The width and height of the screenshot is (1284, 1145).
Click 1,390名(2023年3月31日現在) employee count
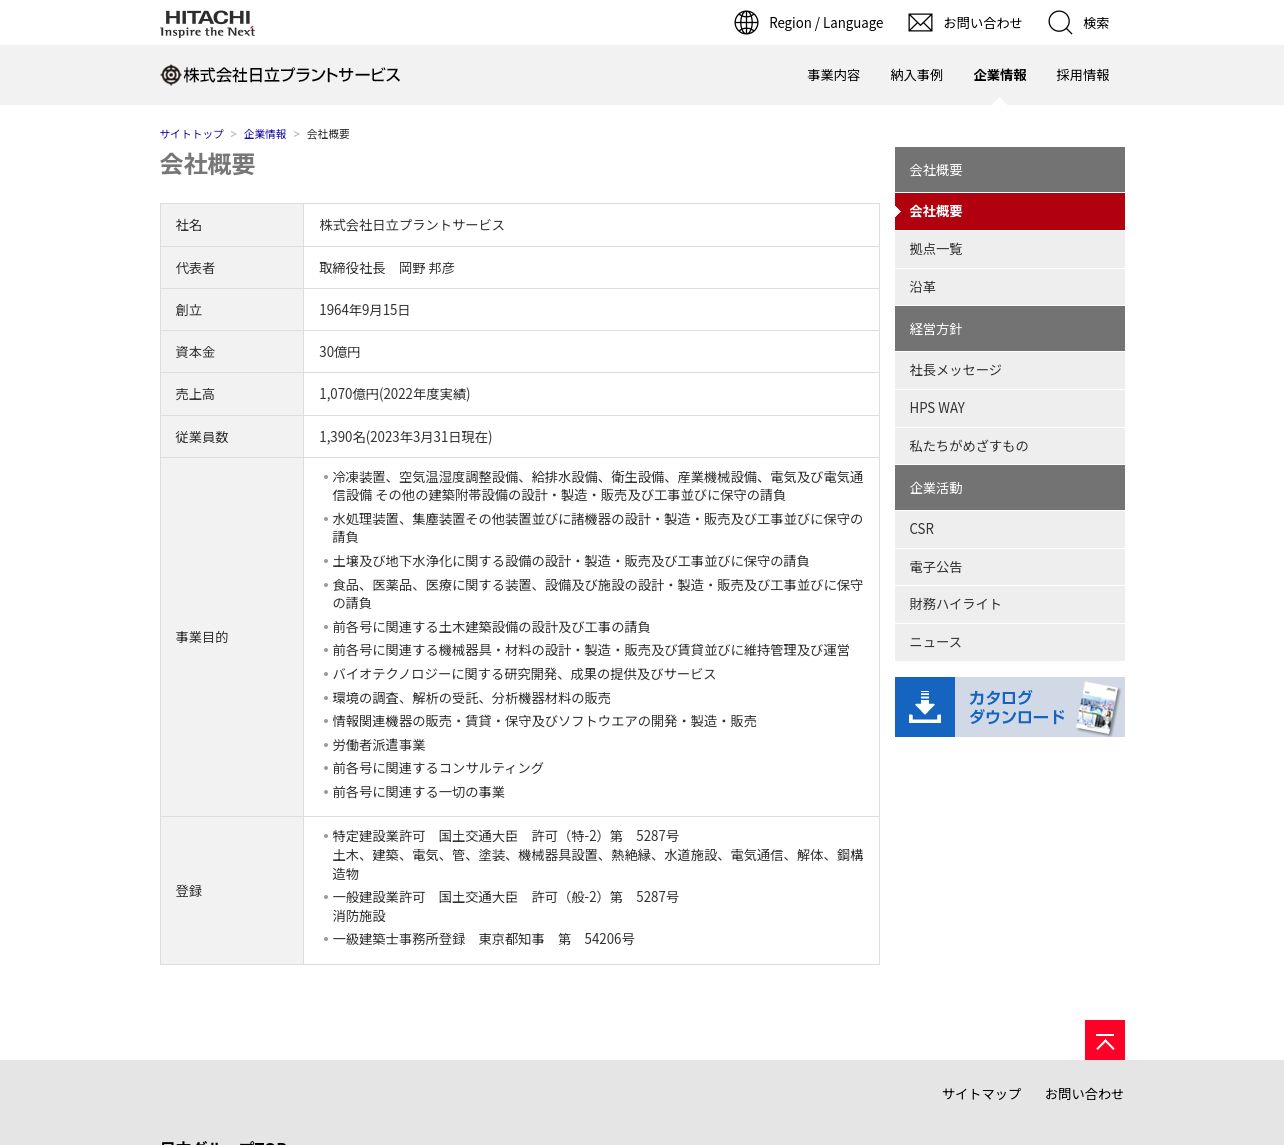(x=406, y=437)
